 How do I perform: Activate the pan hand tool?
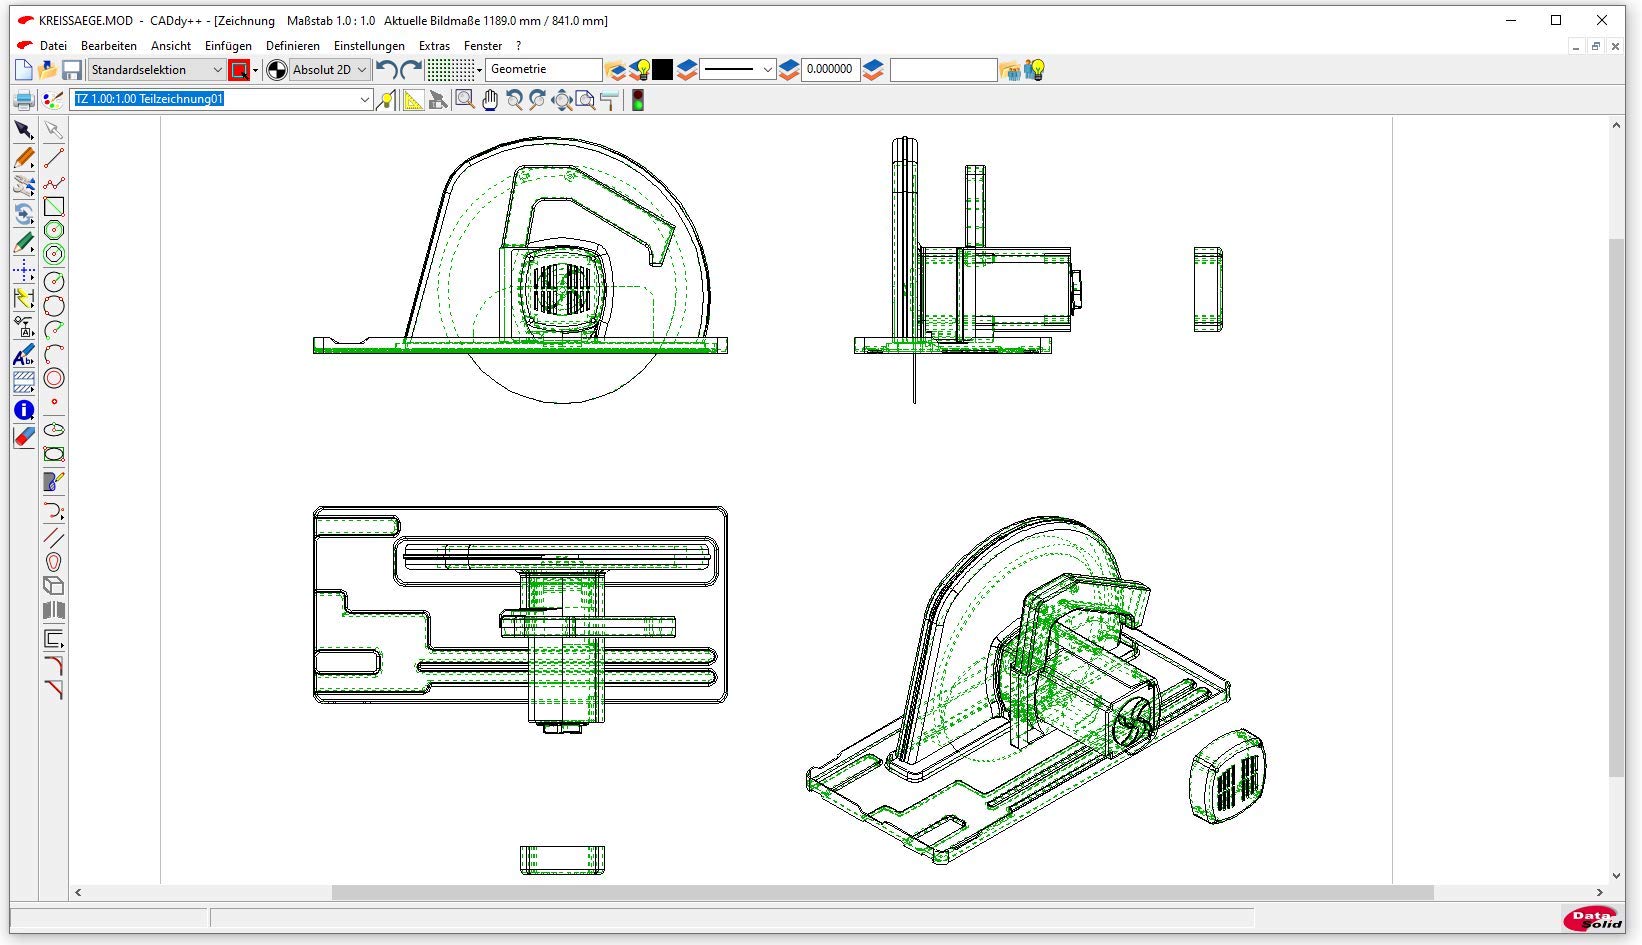click(x=489, y=100)
